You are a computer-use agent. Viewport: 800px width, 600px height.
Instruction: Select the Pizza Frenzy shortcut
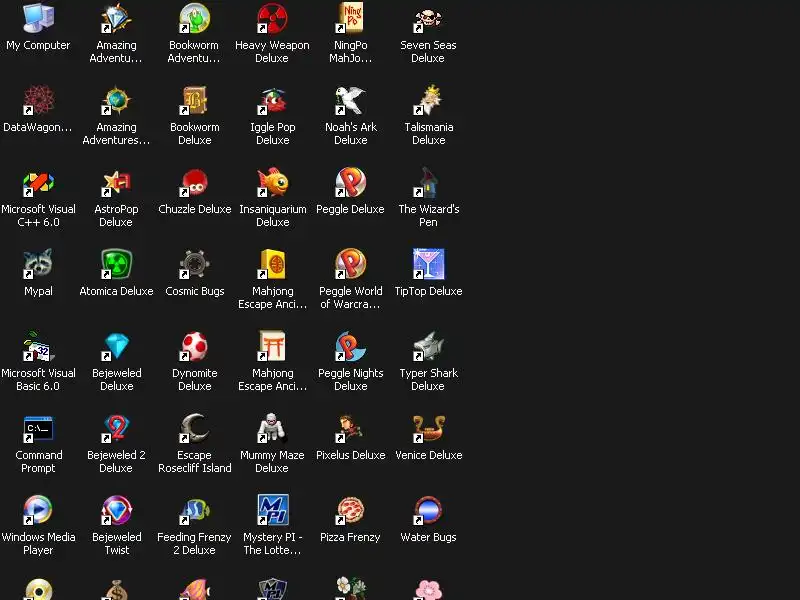(351, 510)
